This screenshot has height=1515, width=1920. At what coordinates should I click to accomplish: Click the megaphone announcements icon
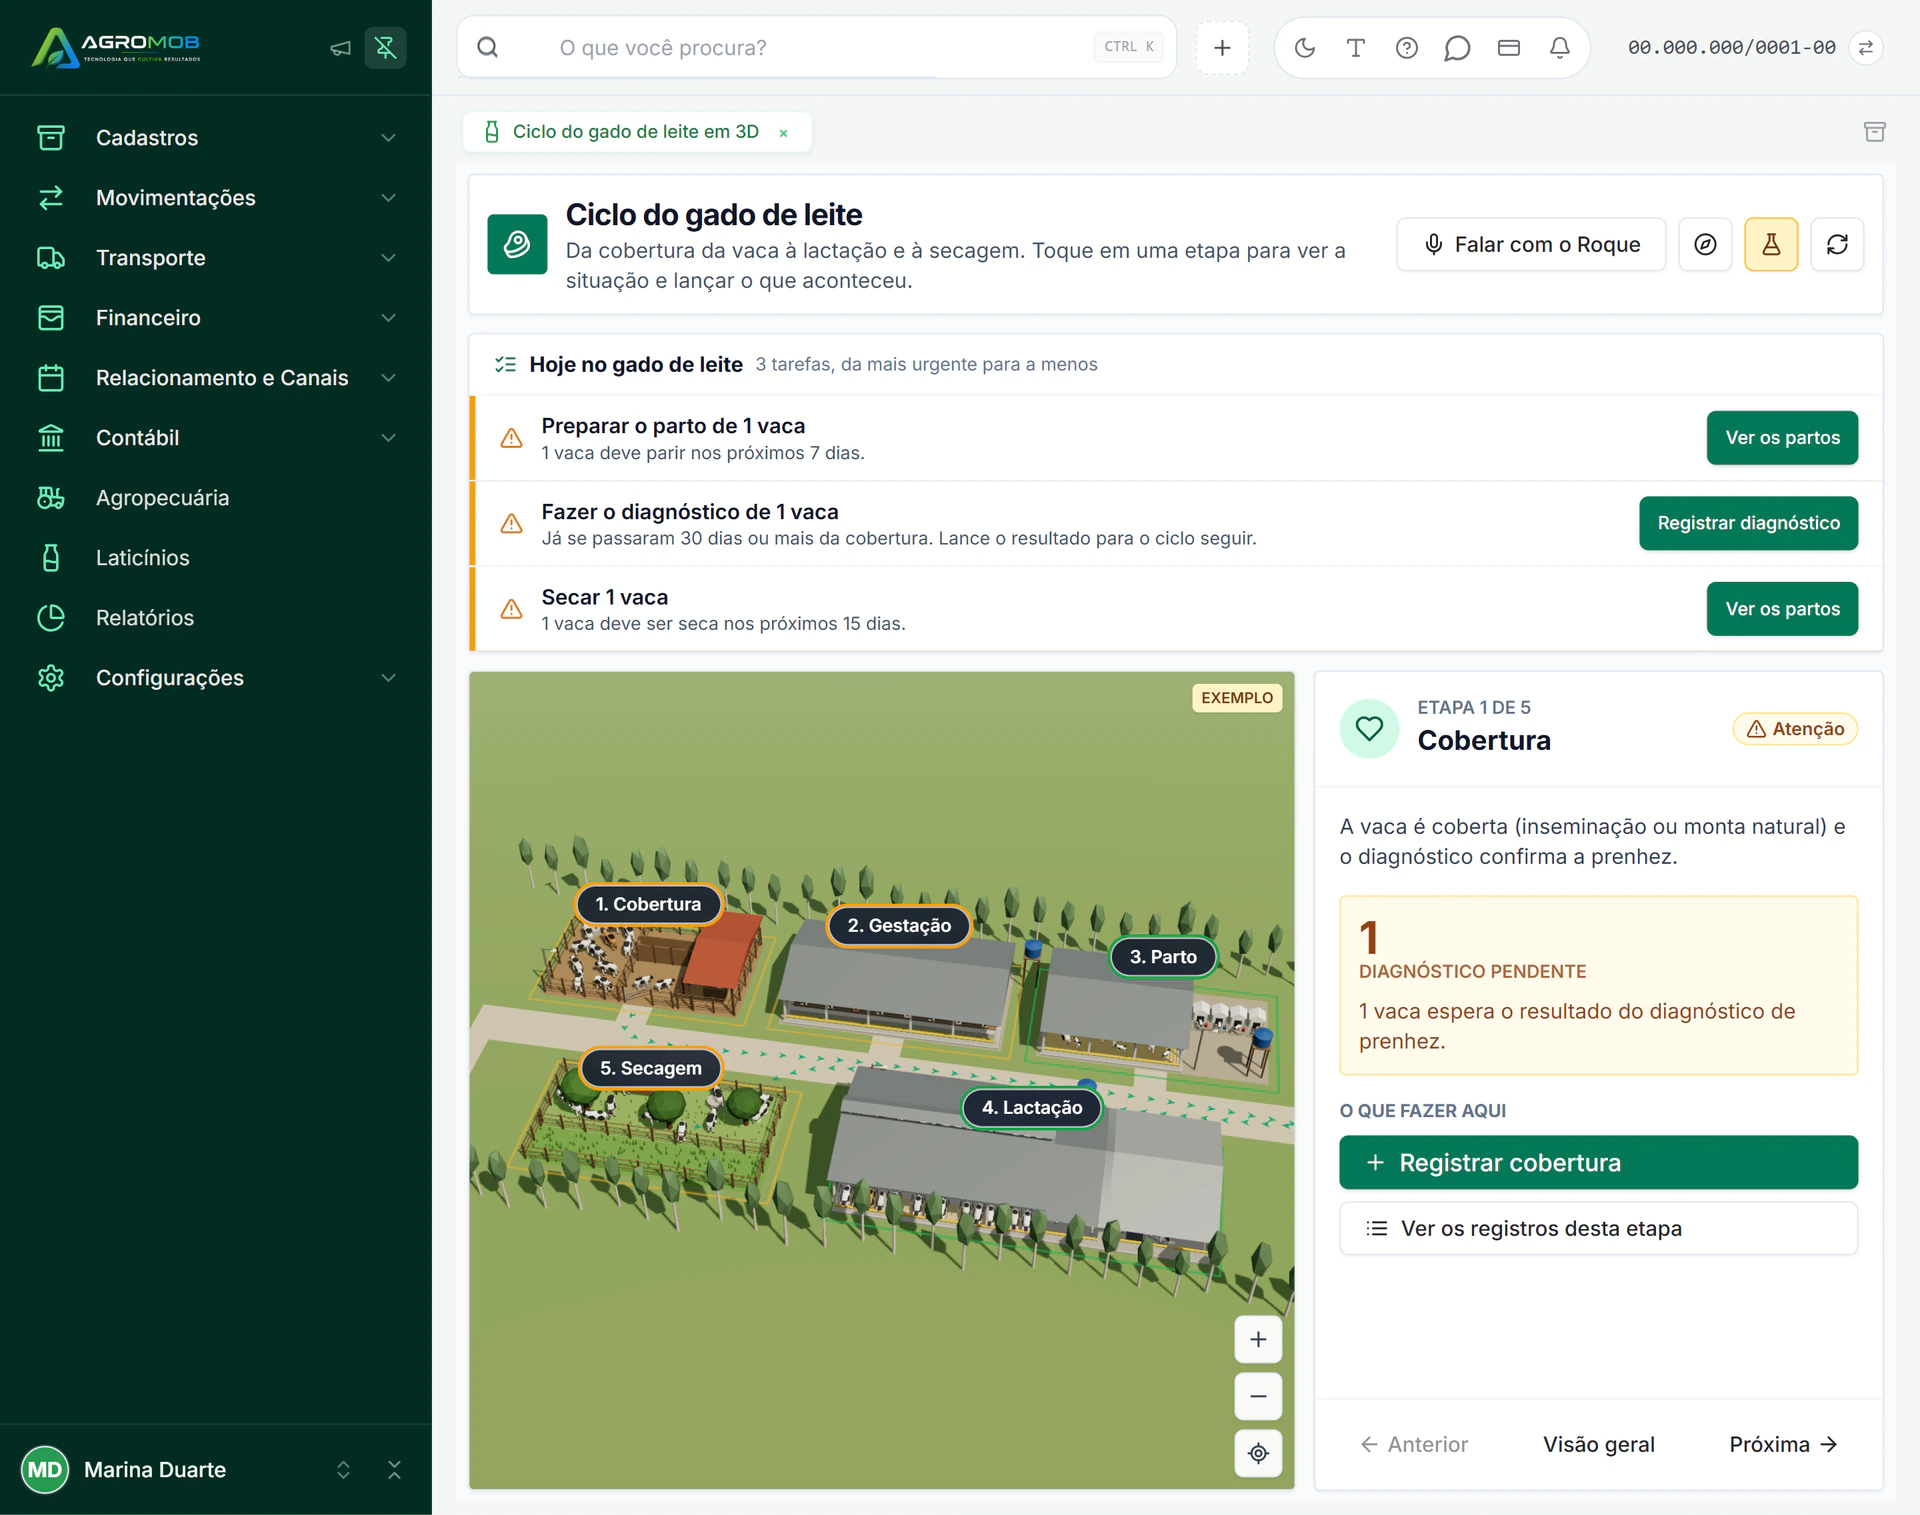pyautogui.click(x=341, y=47)
